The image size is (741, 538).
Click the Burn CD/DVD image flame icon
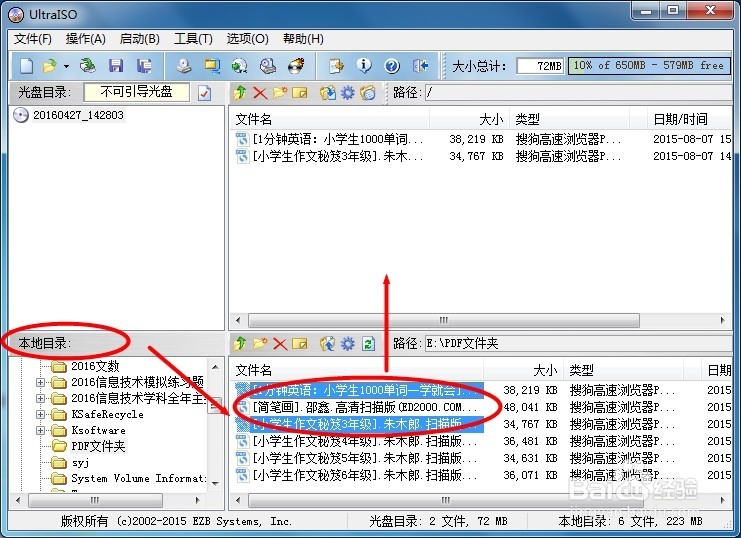[296, 66]
